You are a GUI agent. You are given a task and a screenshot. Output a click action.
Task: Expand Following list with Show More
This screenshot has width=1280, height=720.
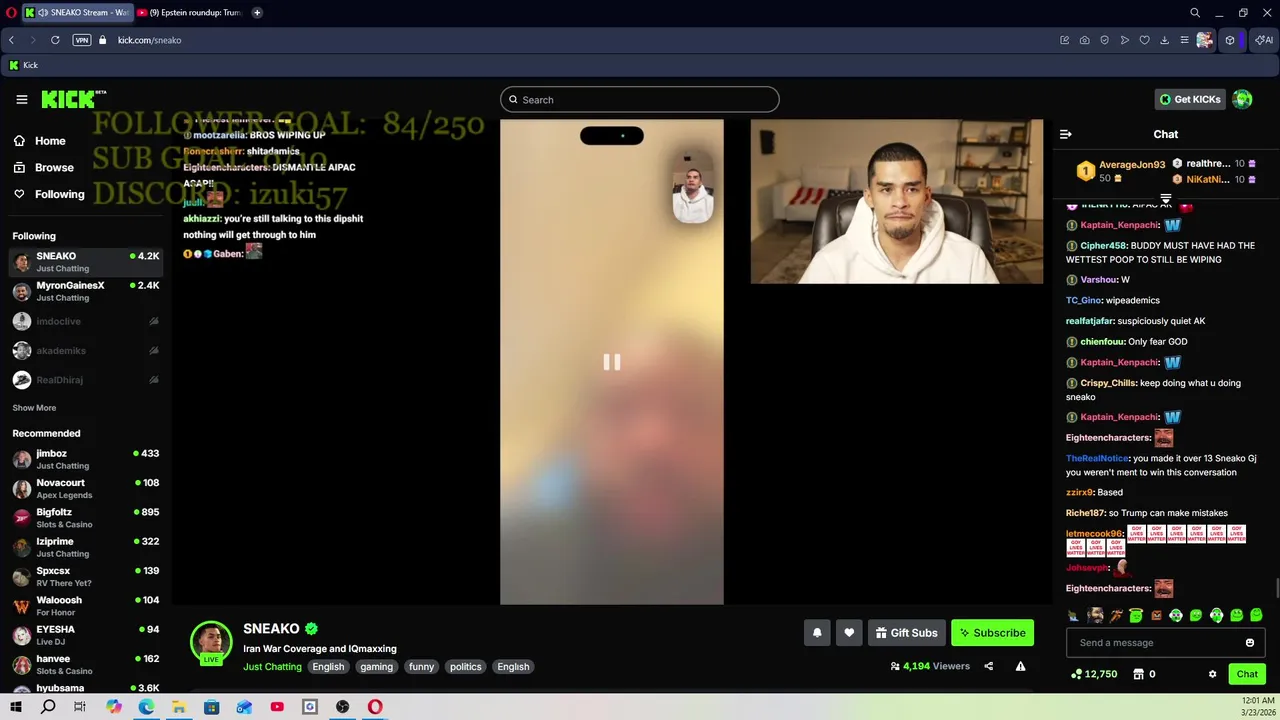tap(34, 408)
